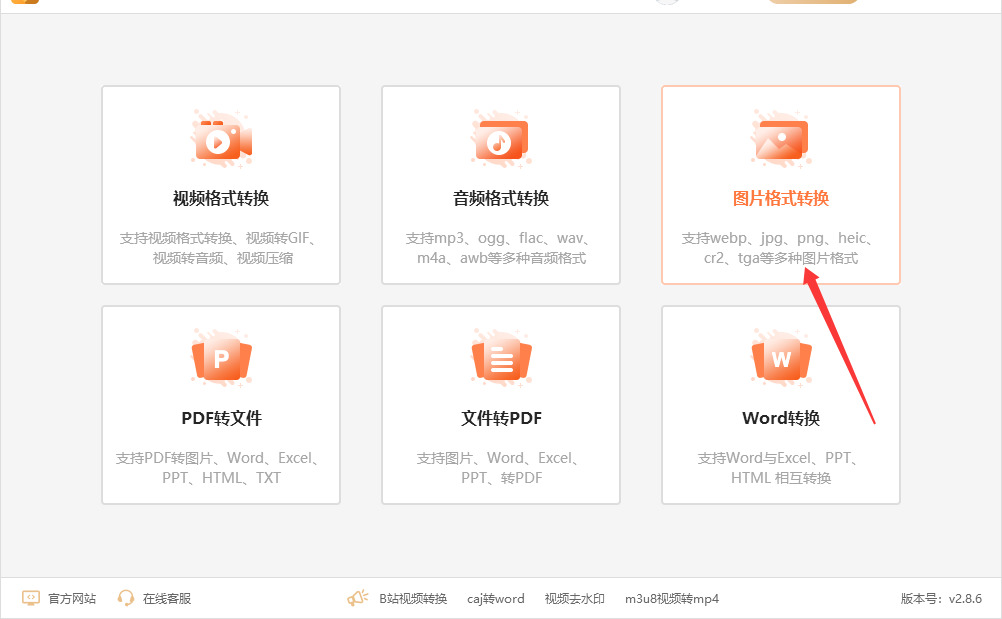Select the 音频格式转换 title
This screenshot has width=1002, height=619.
pyautogui.click(x=501, y=199)
